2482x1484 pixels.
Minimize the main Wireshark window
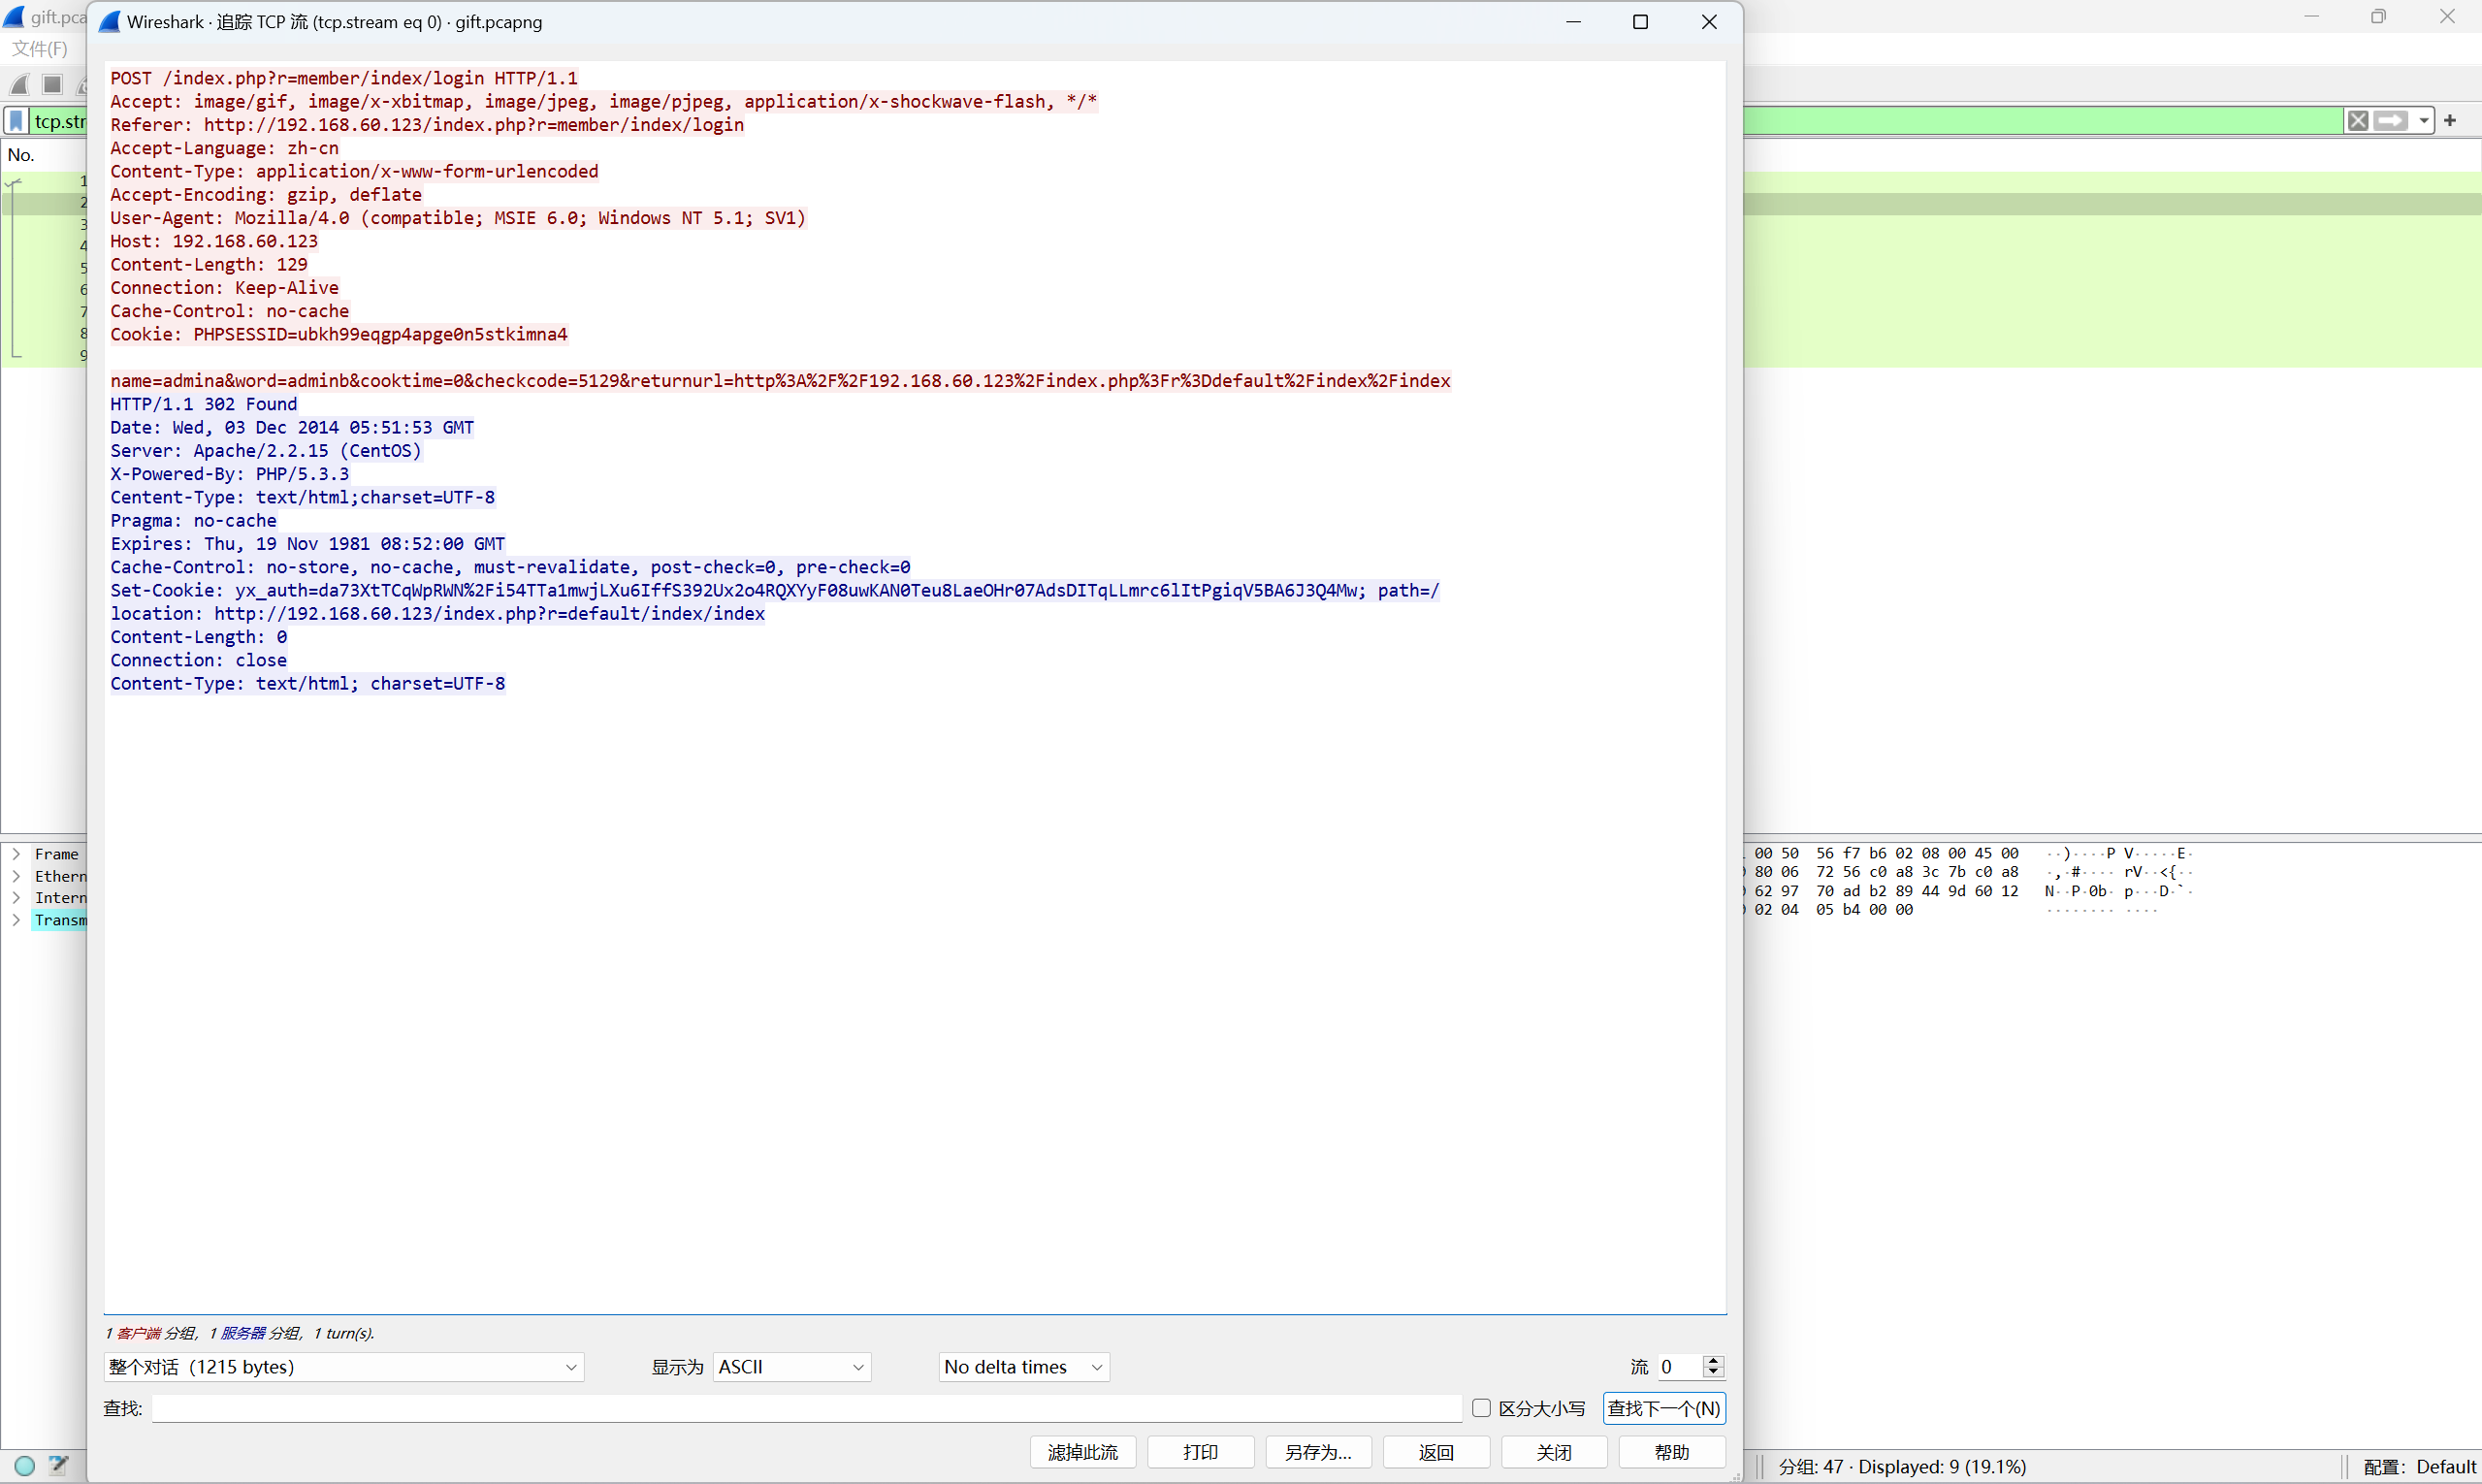click(2311, 17)
